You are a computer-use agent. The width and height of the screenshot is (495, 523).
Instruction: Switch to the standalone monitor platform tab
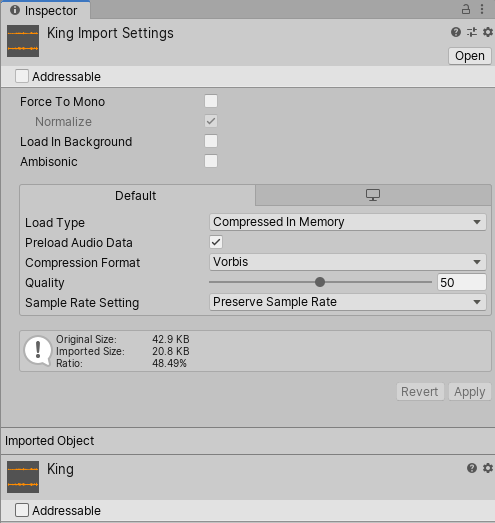pyautogui.click(x=373, y=195)
